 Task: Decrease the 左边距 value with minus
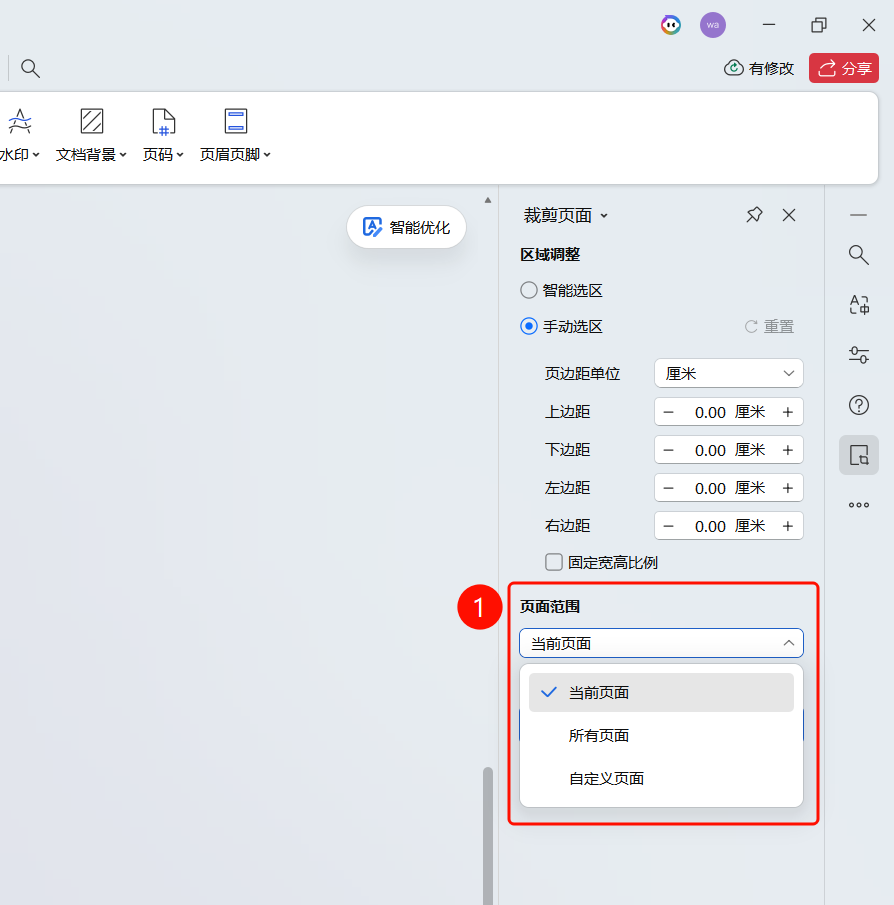pos(668,488)
